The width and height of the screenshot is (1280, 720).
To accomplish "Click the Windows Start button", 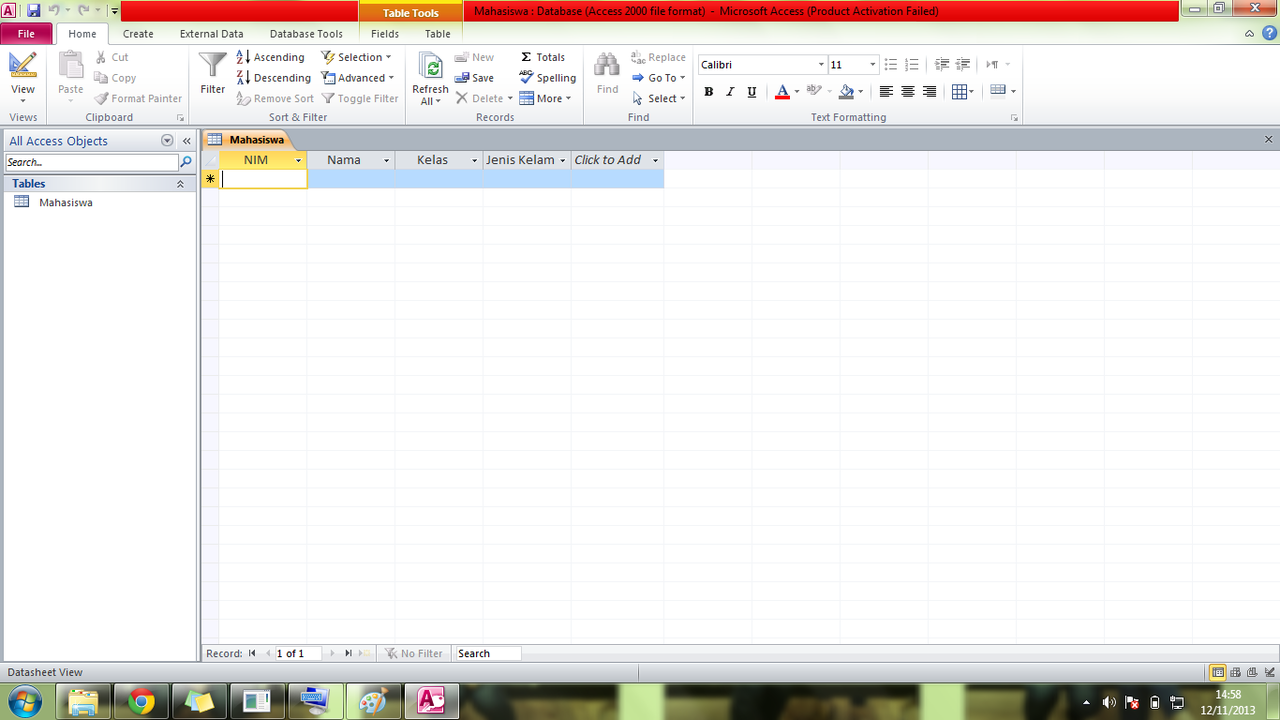I will click(x=24, y=701).
